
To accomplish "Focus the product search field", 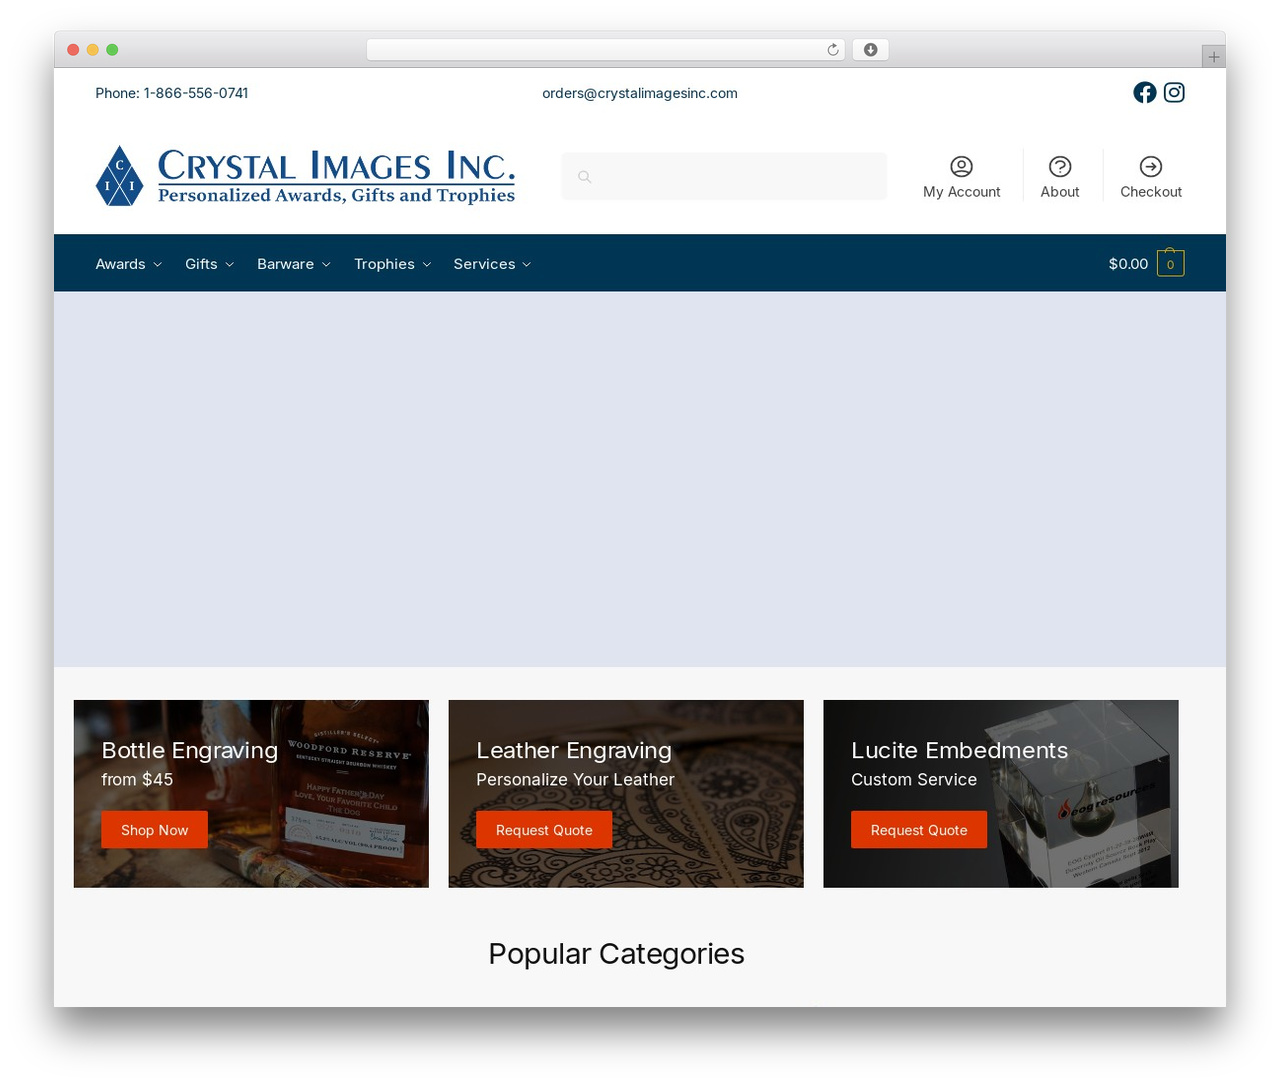I will coord(724,176).
